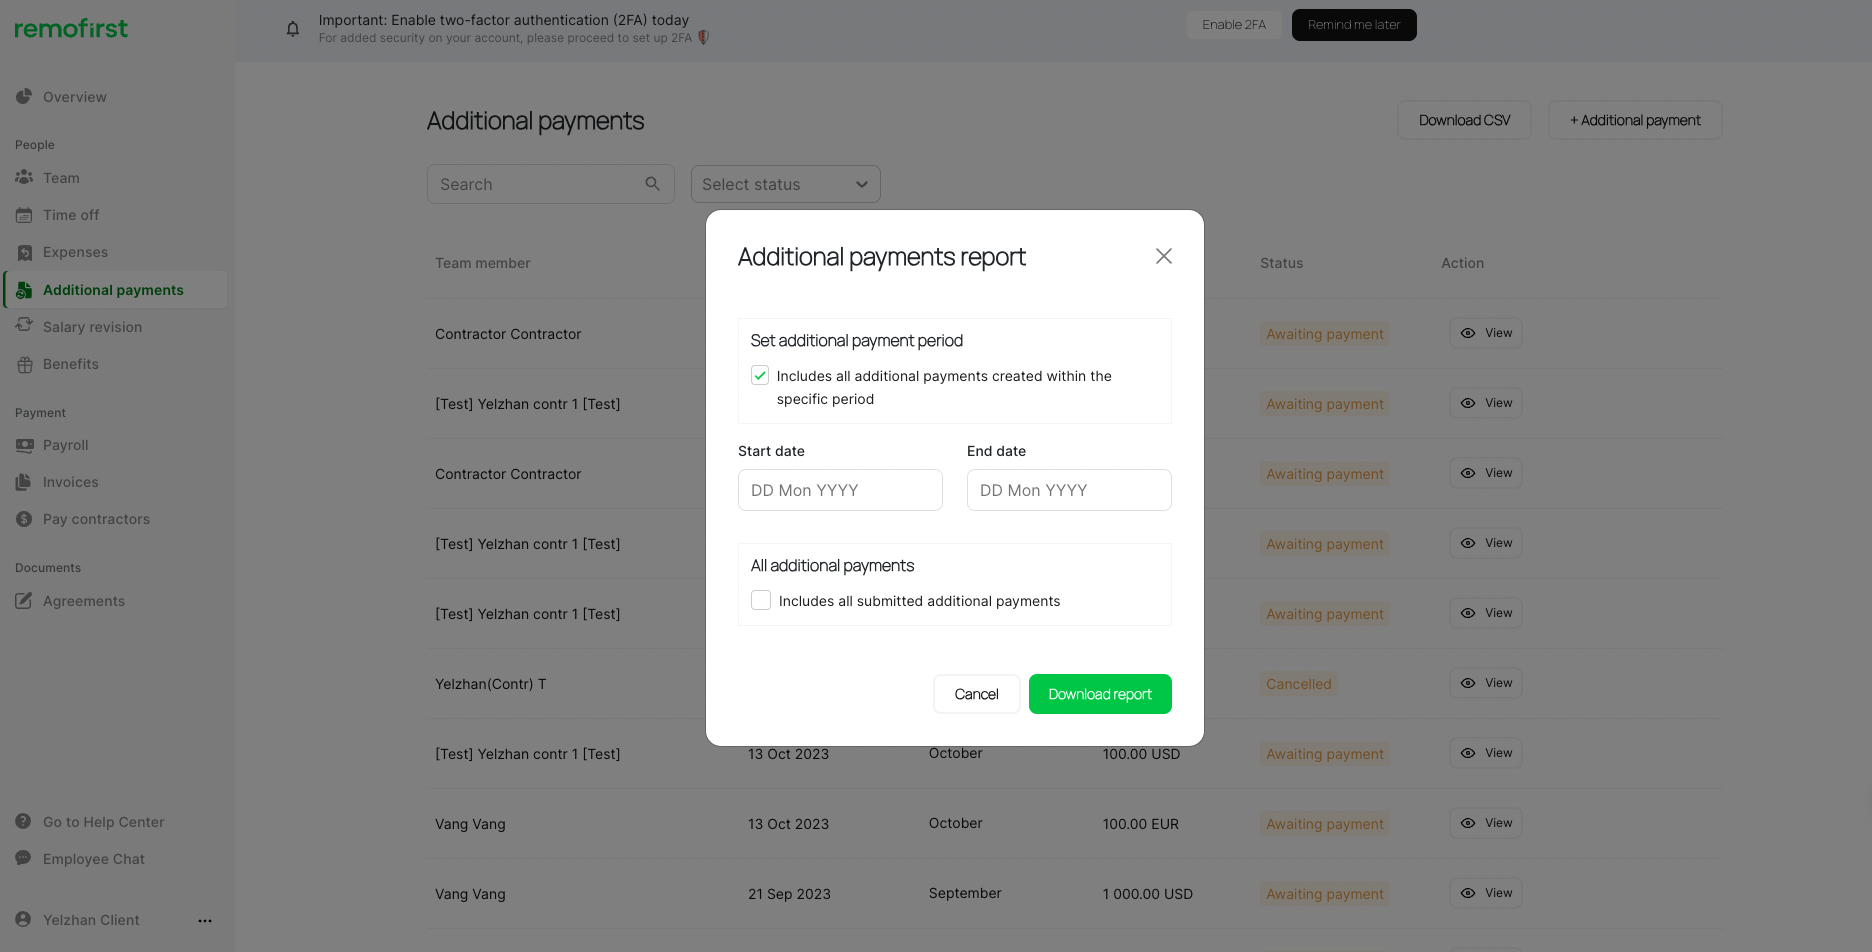Go to Help Center link
This screenshot has width=1872, height=952.
pos(104,822)
